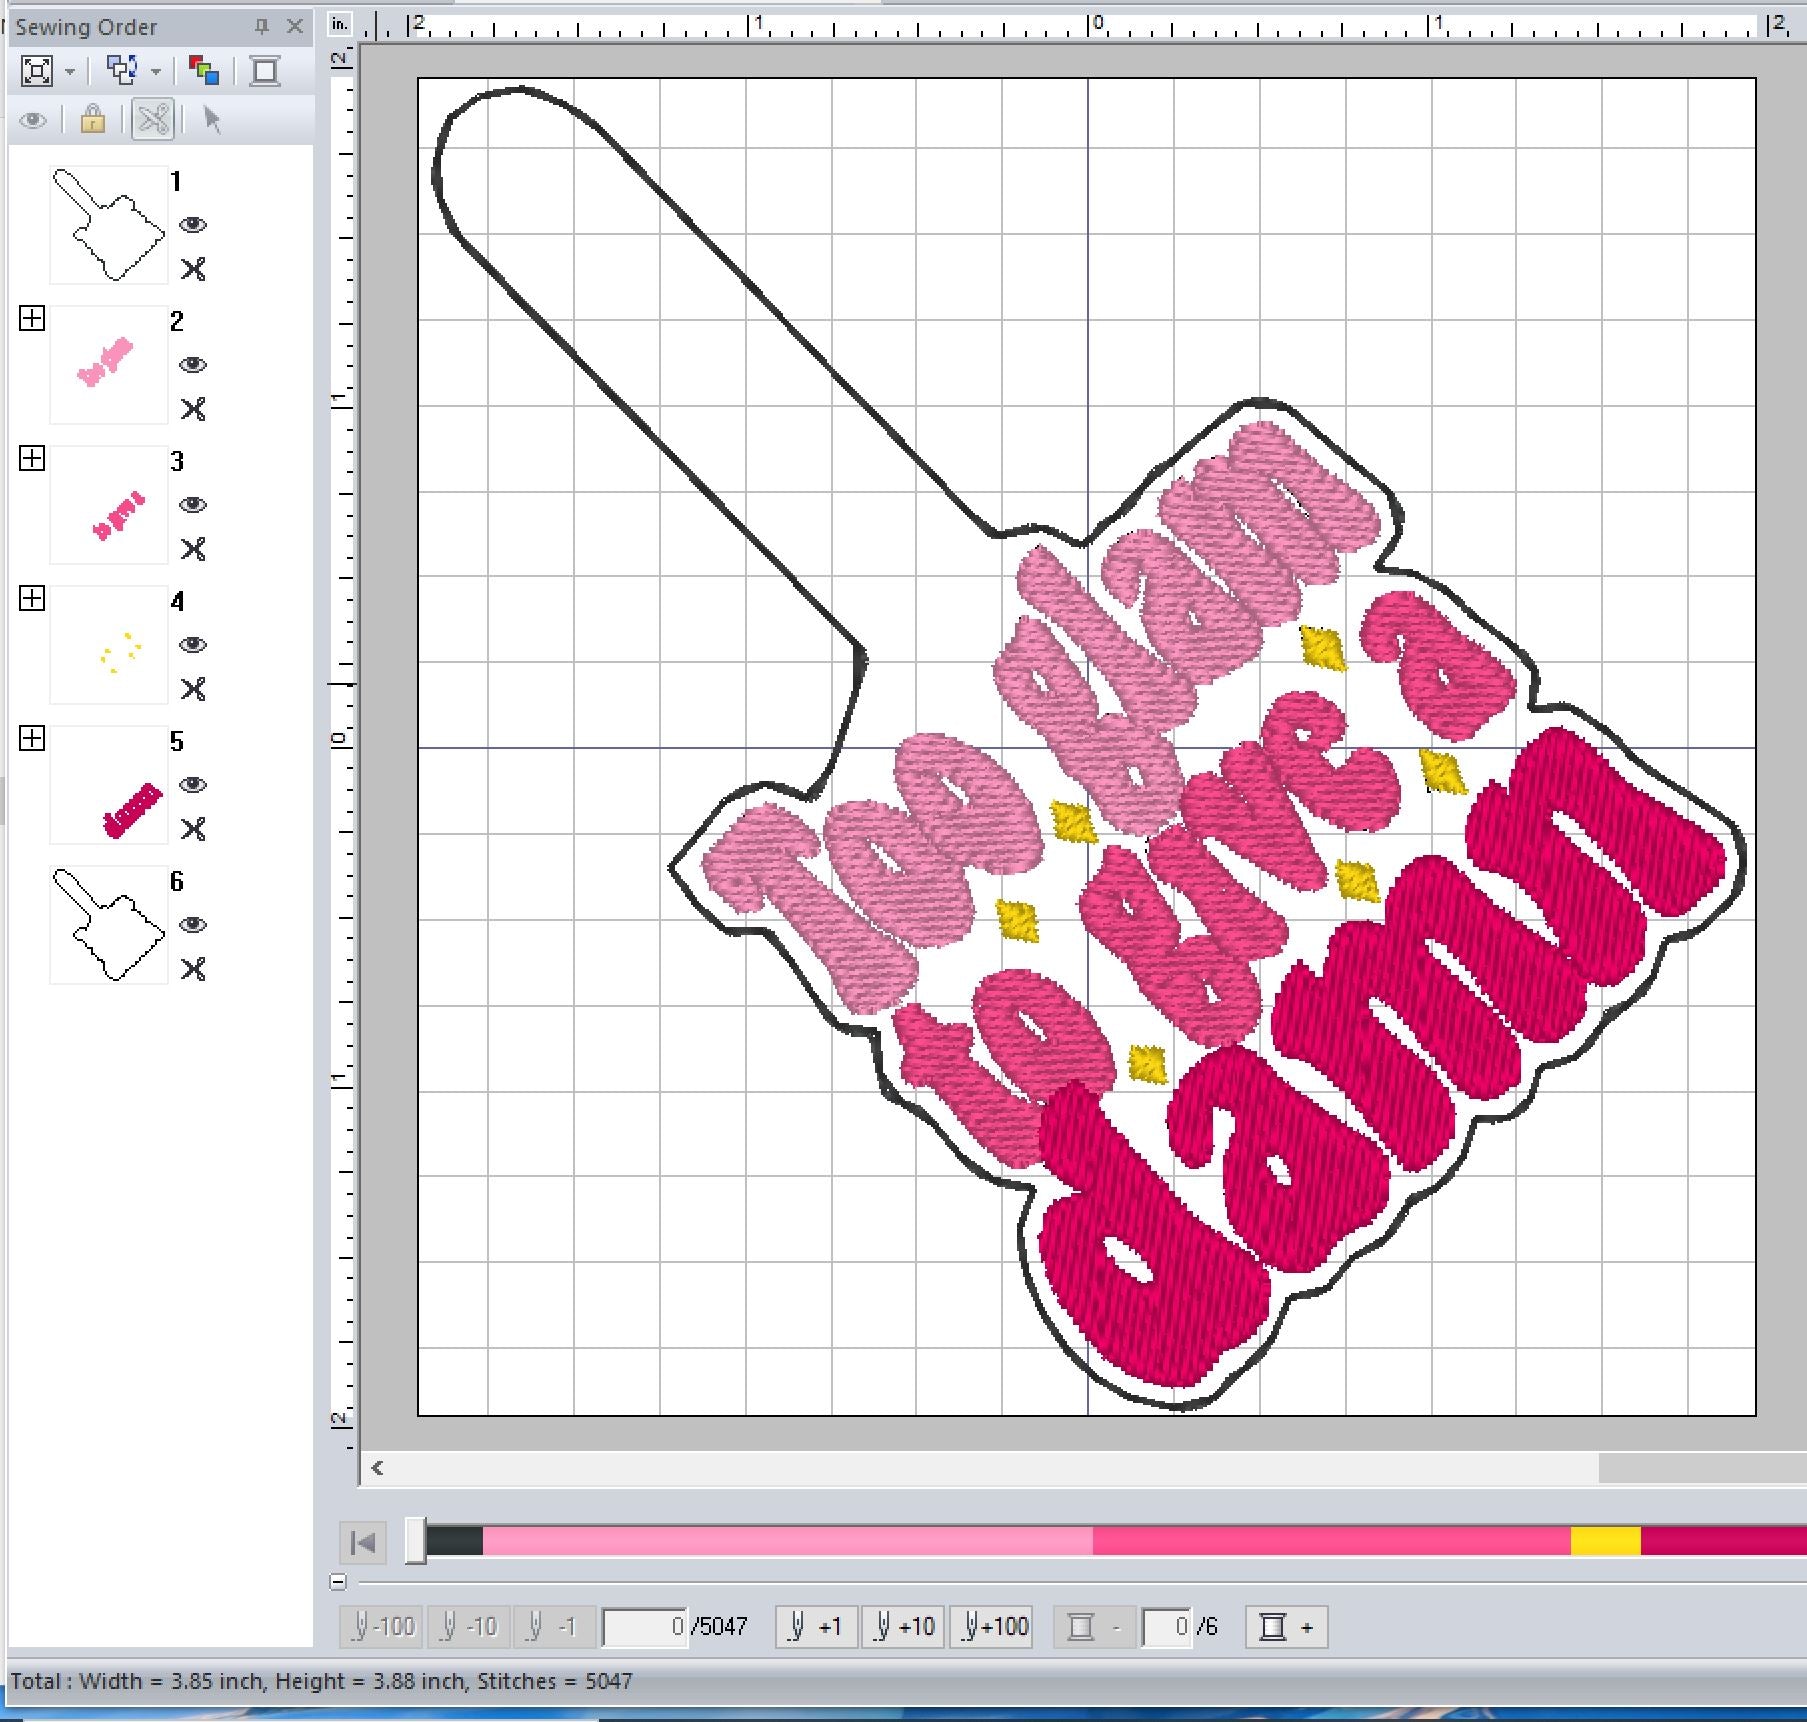Viewport: 1807px width, 1722px height.
Task: Advance to next thread color spool
Action: pos(1285,1627)
